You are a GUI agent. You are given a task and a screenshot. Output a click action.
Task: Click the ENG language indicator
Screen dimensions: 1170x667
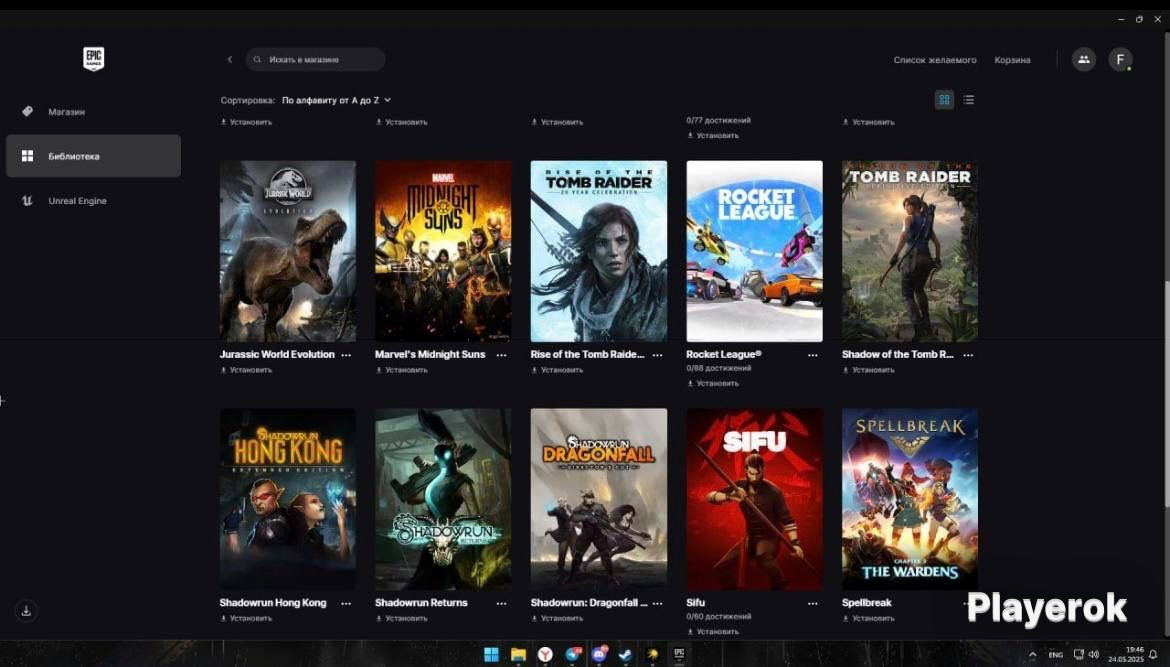(x=1056, y=654)
